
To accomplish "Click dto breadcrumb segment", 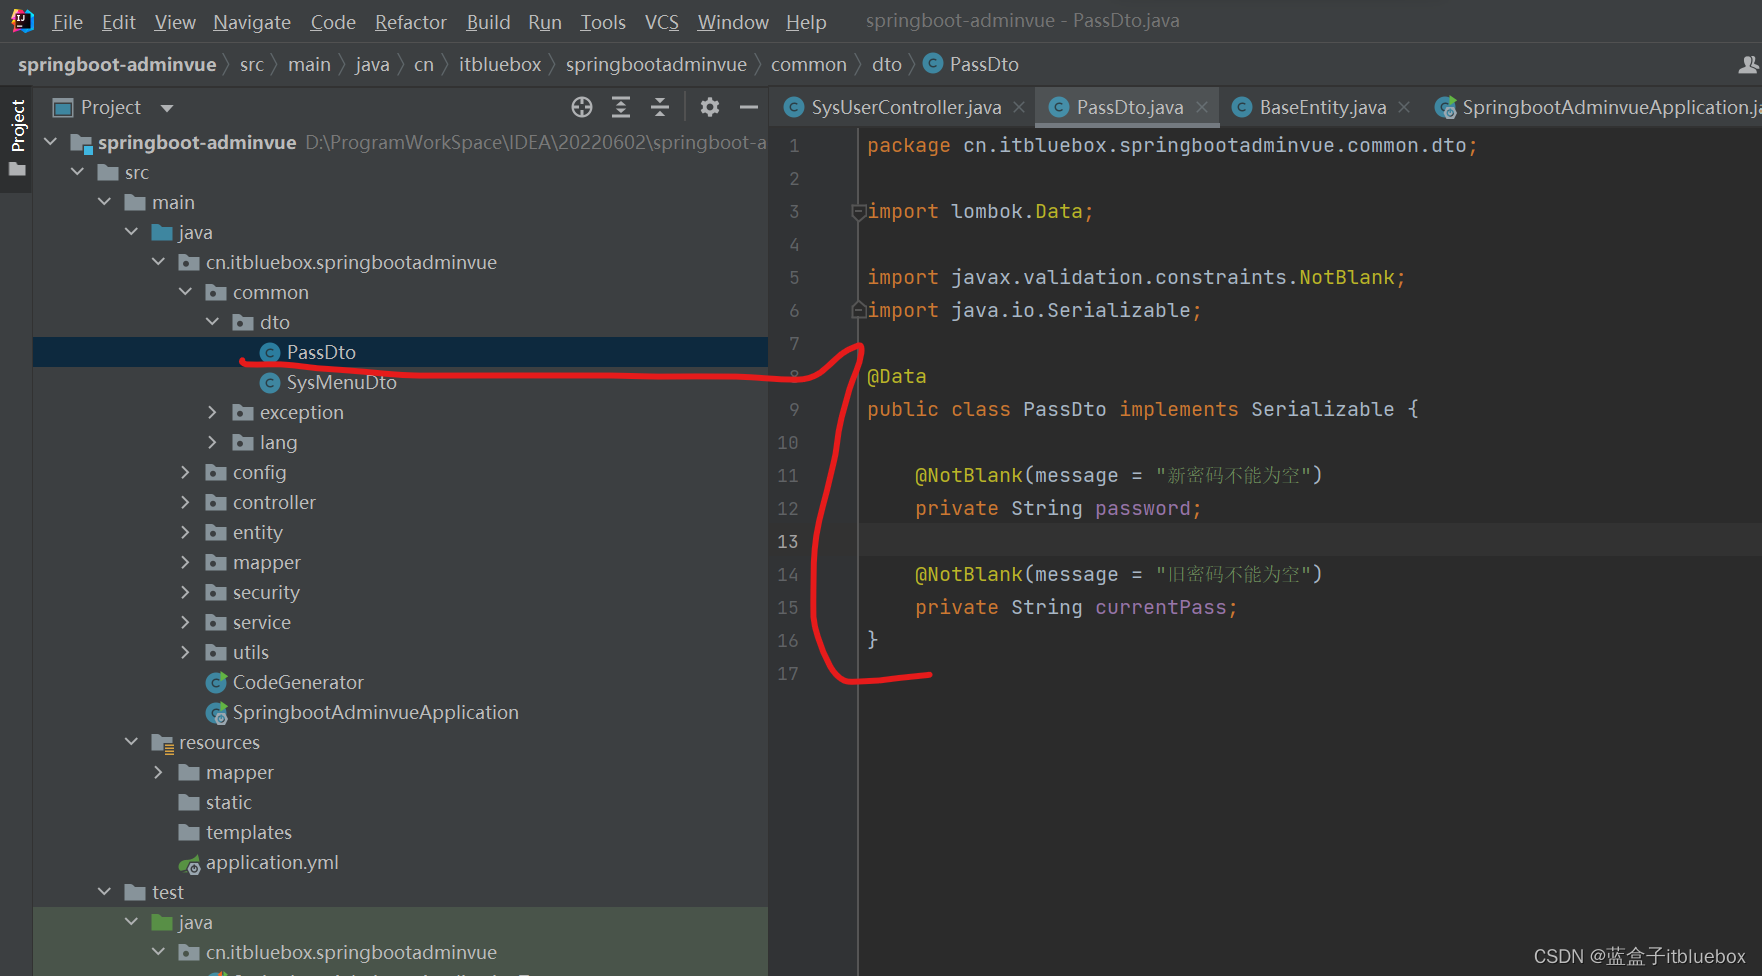I will pos(886,64).
